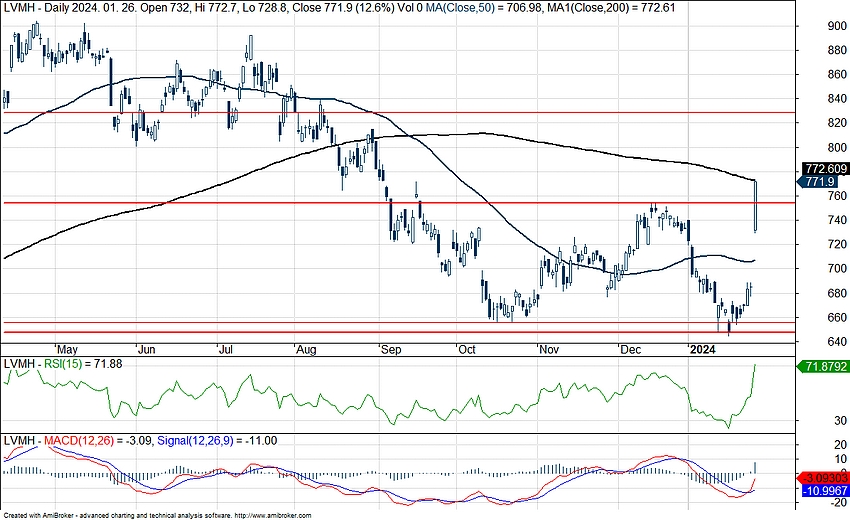Select the Sep marker on the time axis

[390, 351]
